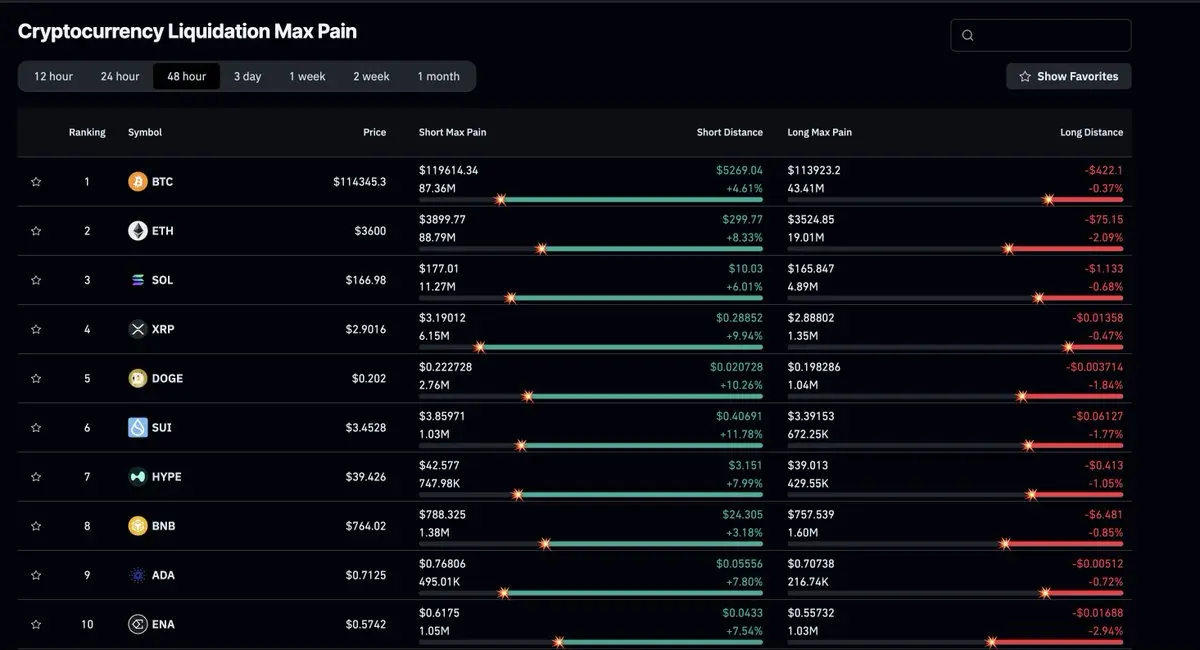Click the SOL coin icon
Screen dimensions: 1200x650
click(x=137, y=280)
